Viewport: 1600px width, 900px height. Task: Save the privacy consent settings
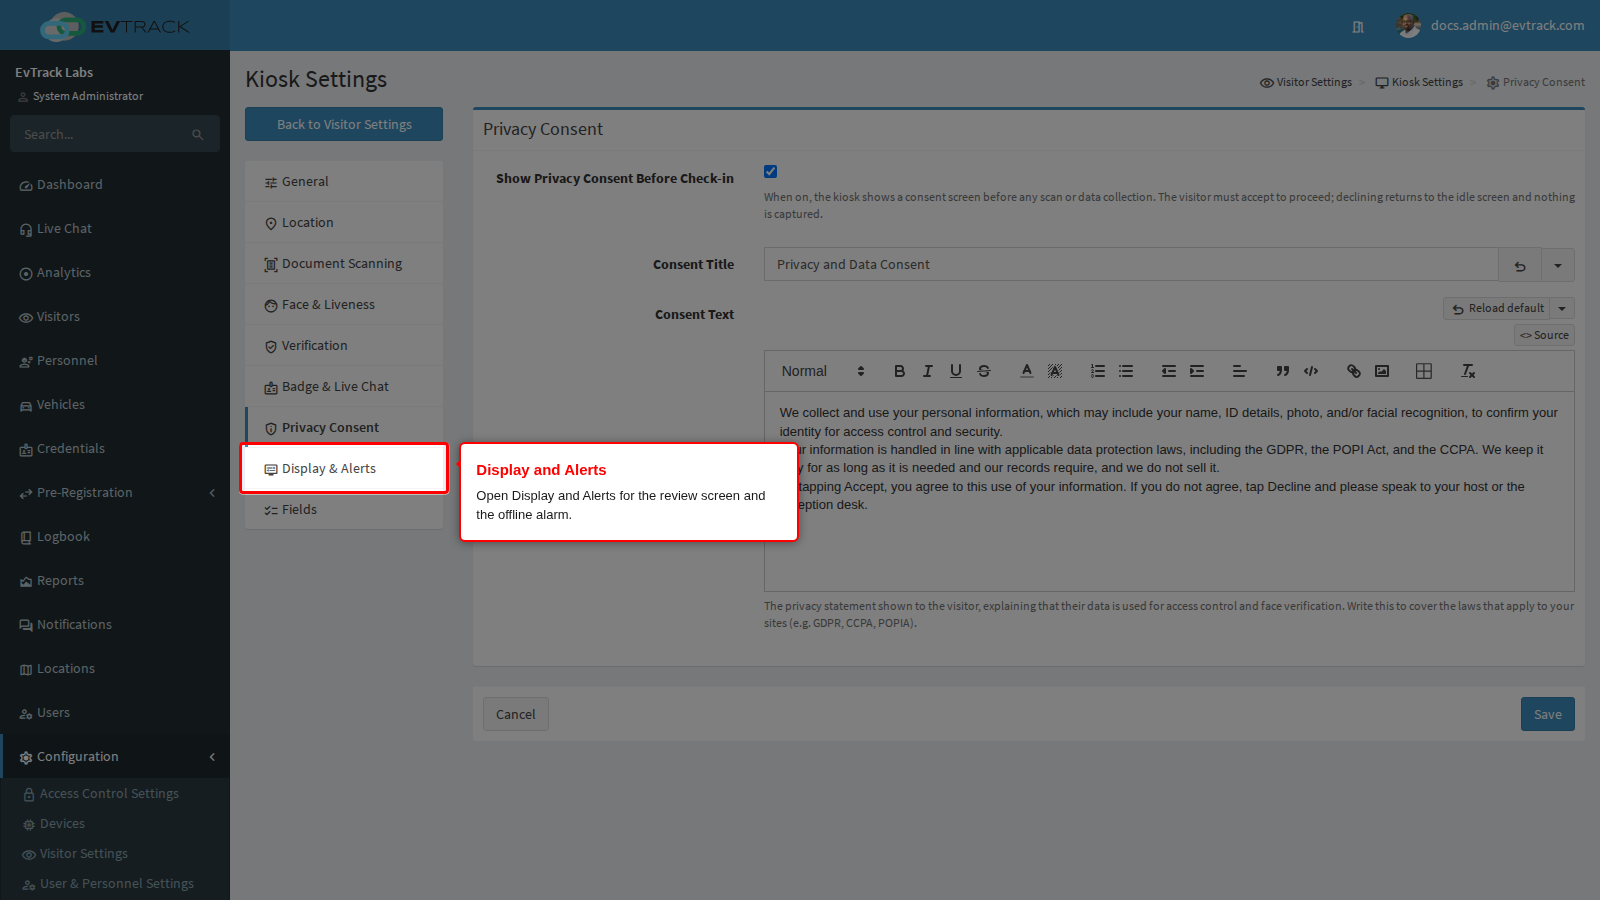point(1547,714)
